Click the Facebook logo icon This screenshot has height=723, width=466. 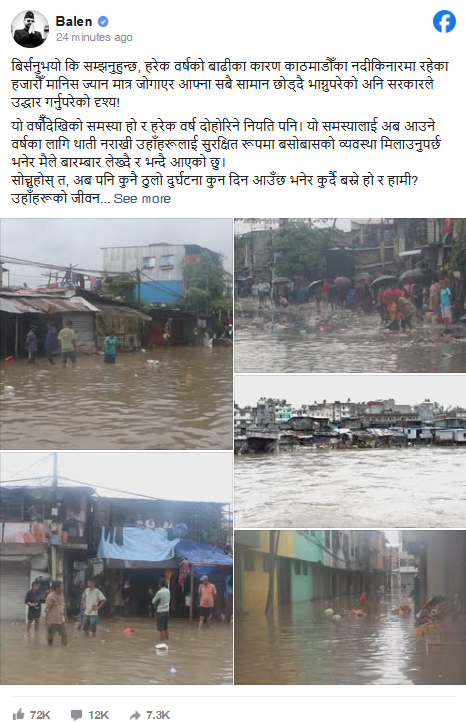pos(444,22)
